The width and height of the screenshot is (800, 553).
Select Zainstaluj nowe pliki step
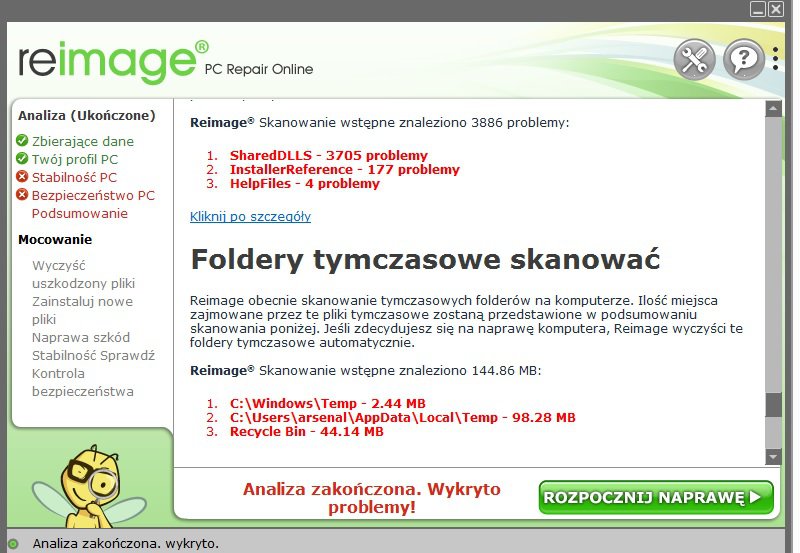click(82, 310)
